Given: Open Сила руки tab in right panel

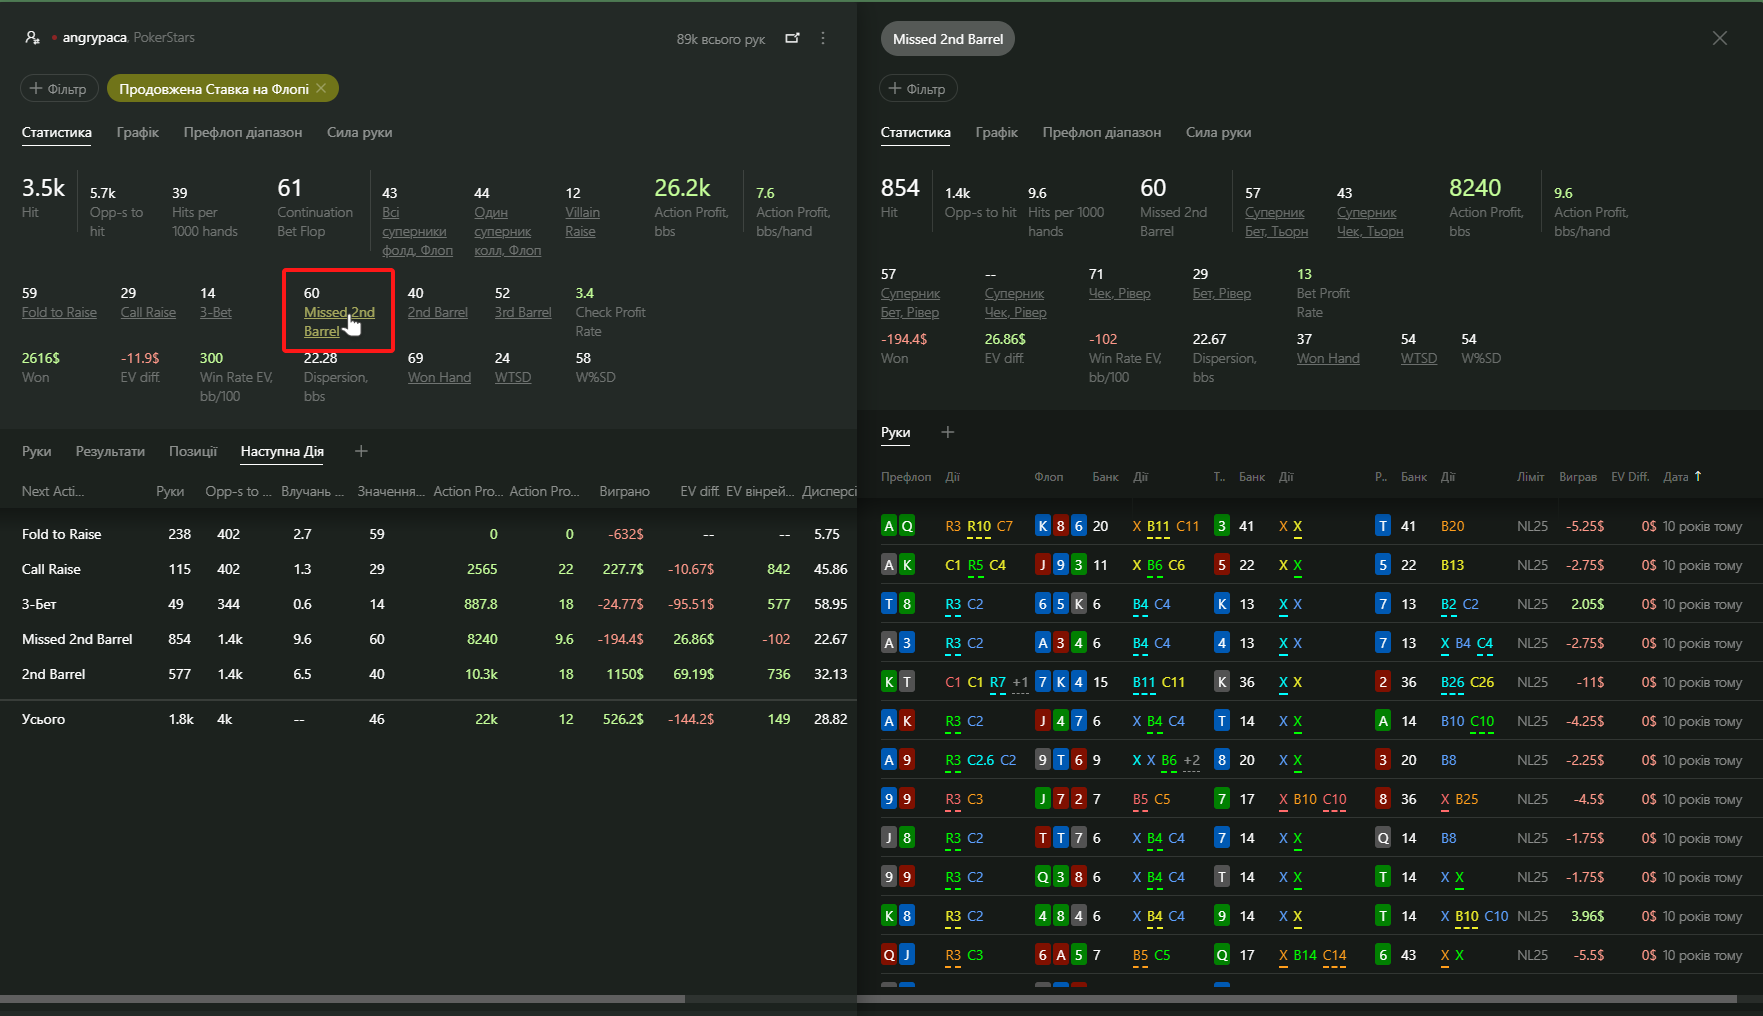Looking at the screenshot, I should [x=1218, y=132].
